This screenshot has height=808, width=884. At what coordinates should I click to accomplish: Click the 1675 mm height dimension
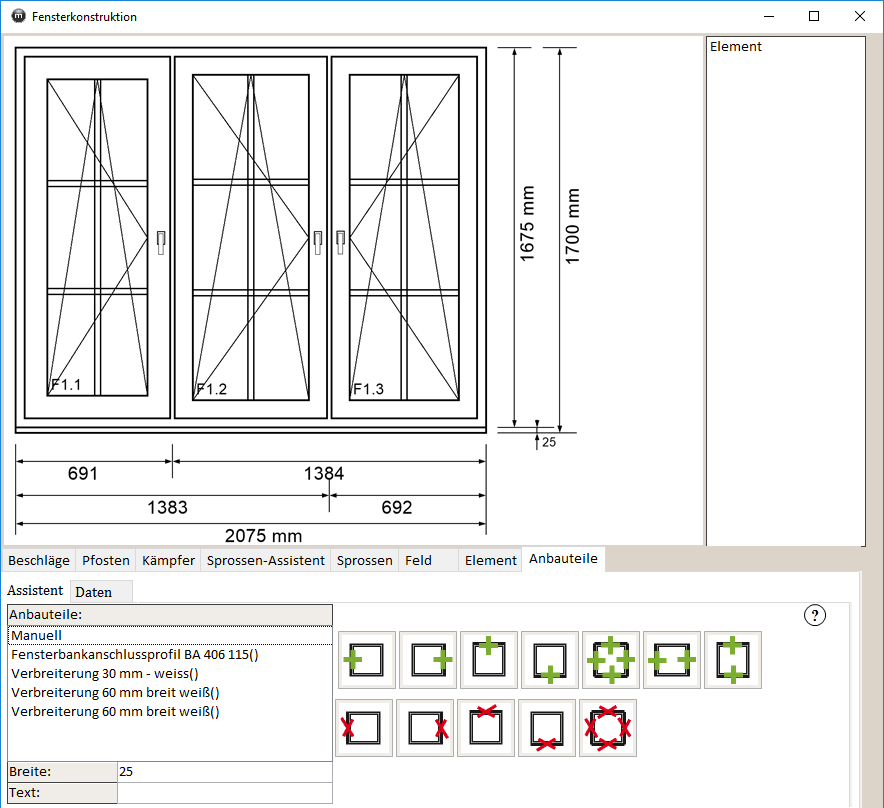point(527,224)
